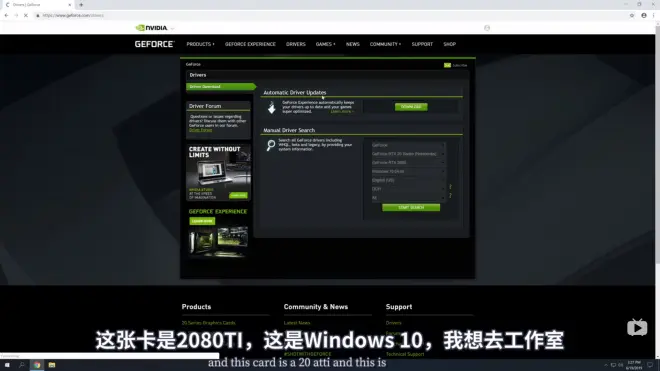Open the Windows Start menu
660x371 pixels.
pyautogui.click(x=7, y=365)
